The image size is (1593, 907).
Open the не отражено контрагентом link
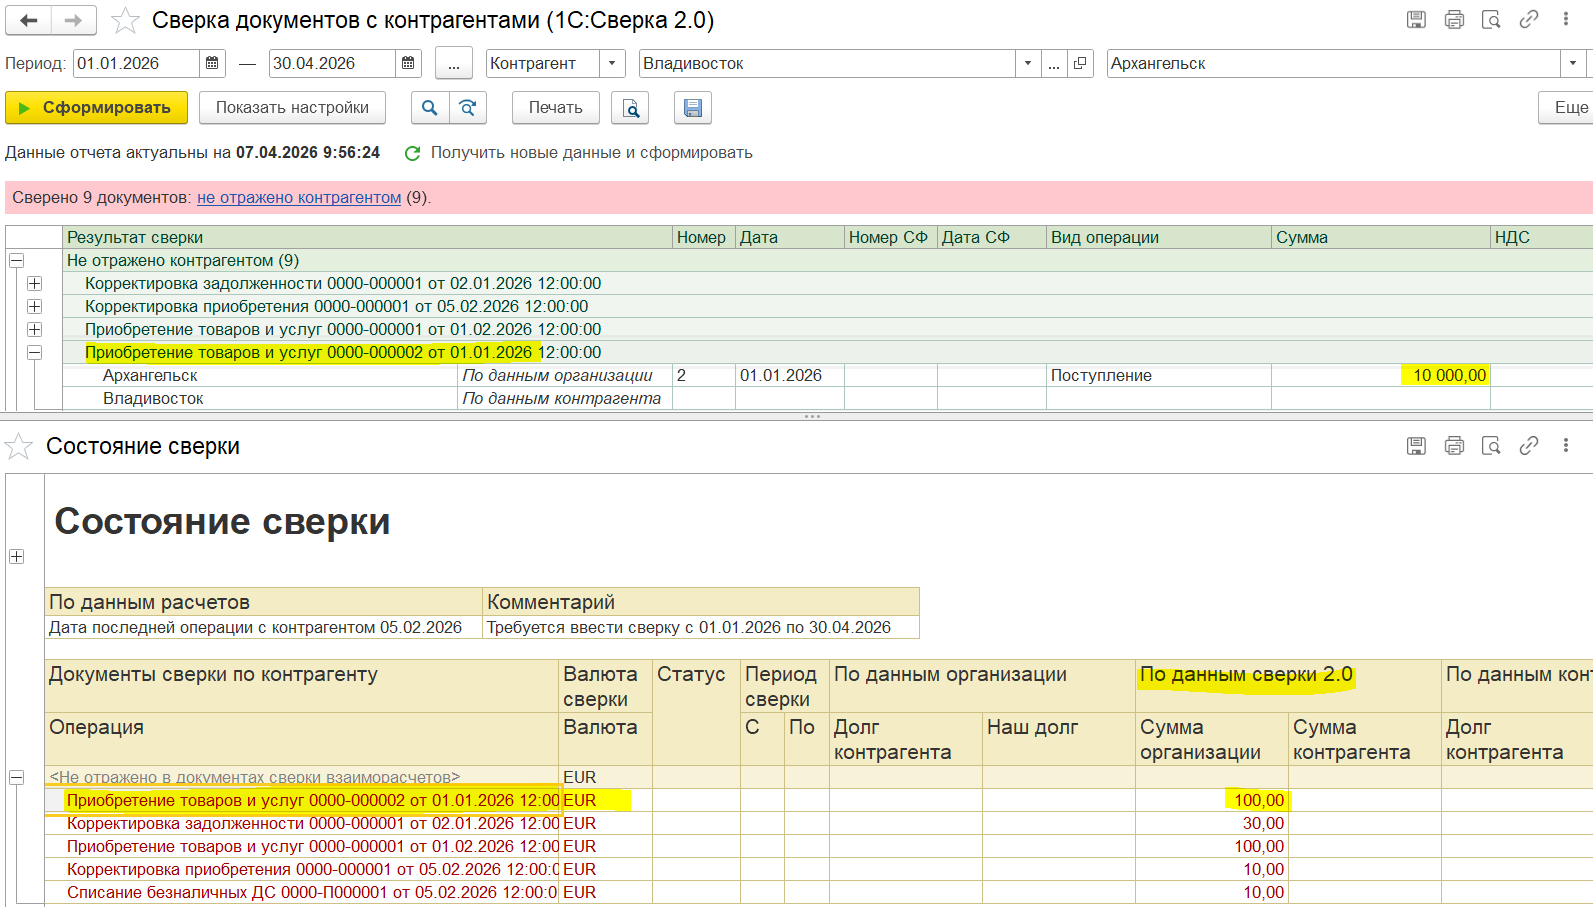coord(299,198)
